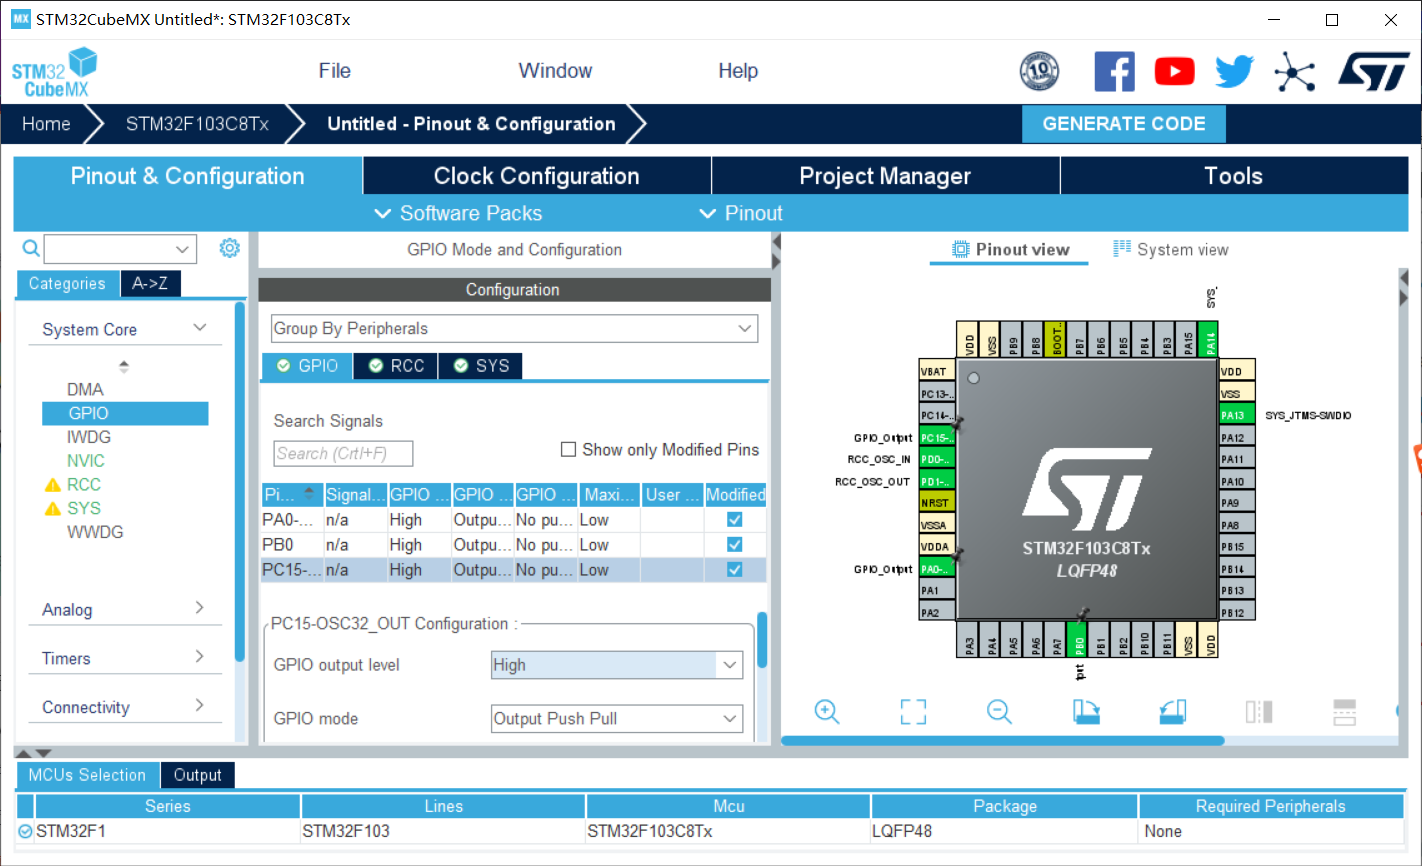Select pin PA13 on the chip
The image size is (1422, 866).
click(1237, 415)
